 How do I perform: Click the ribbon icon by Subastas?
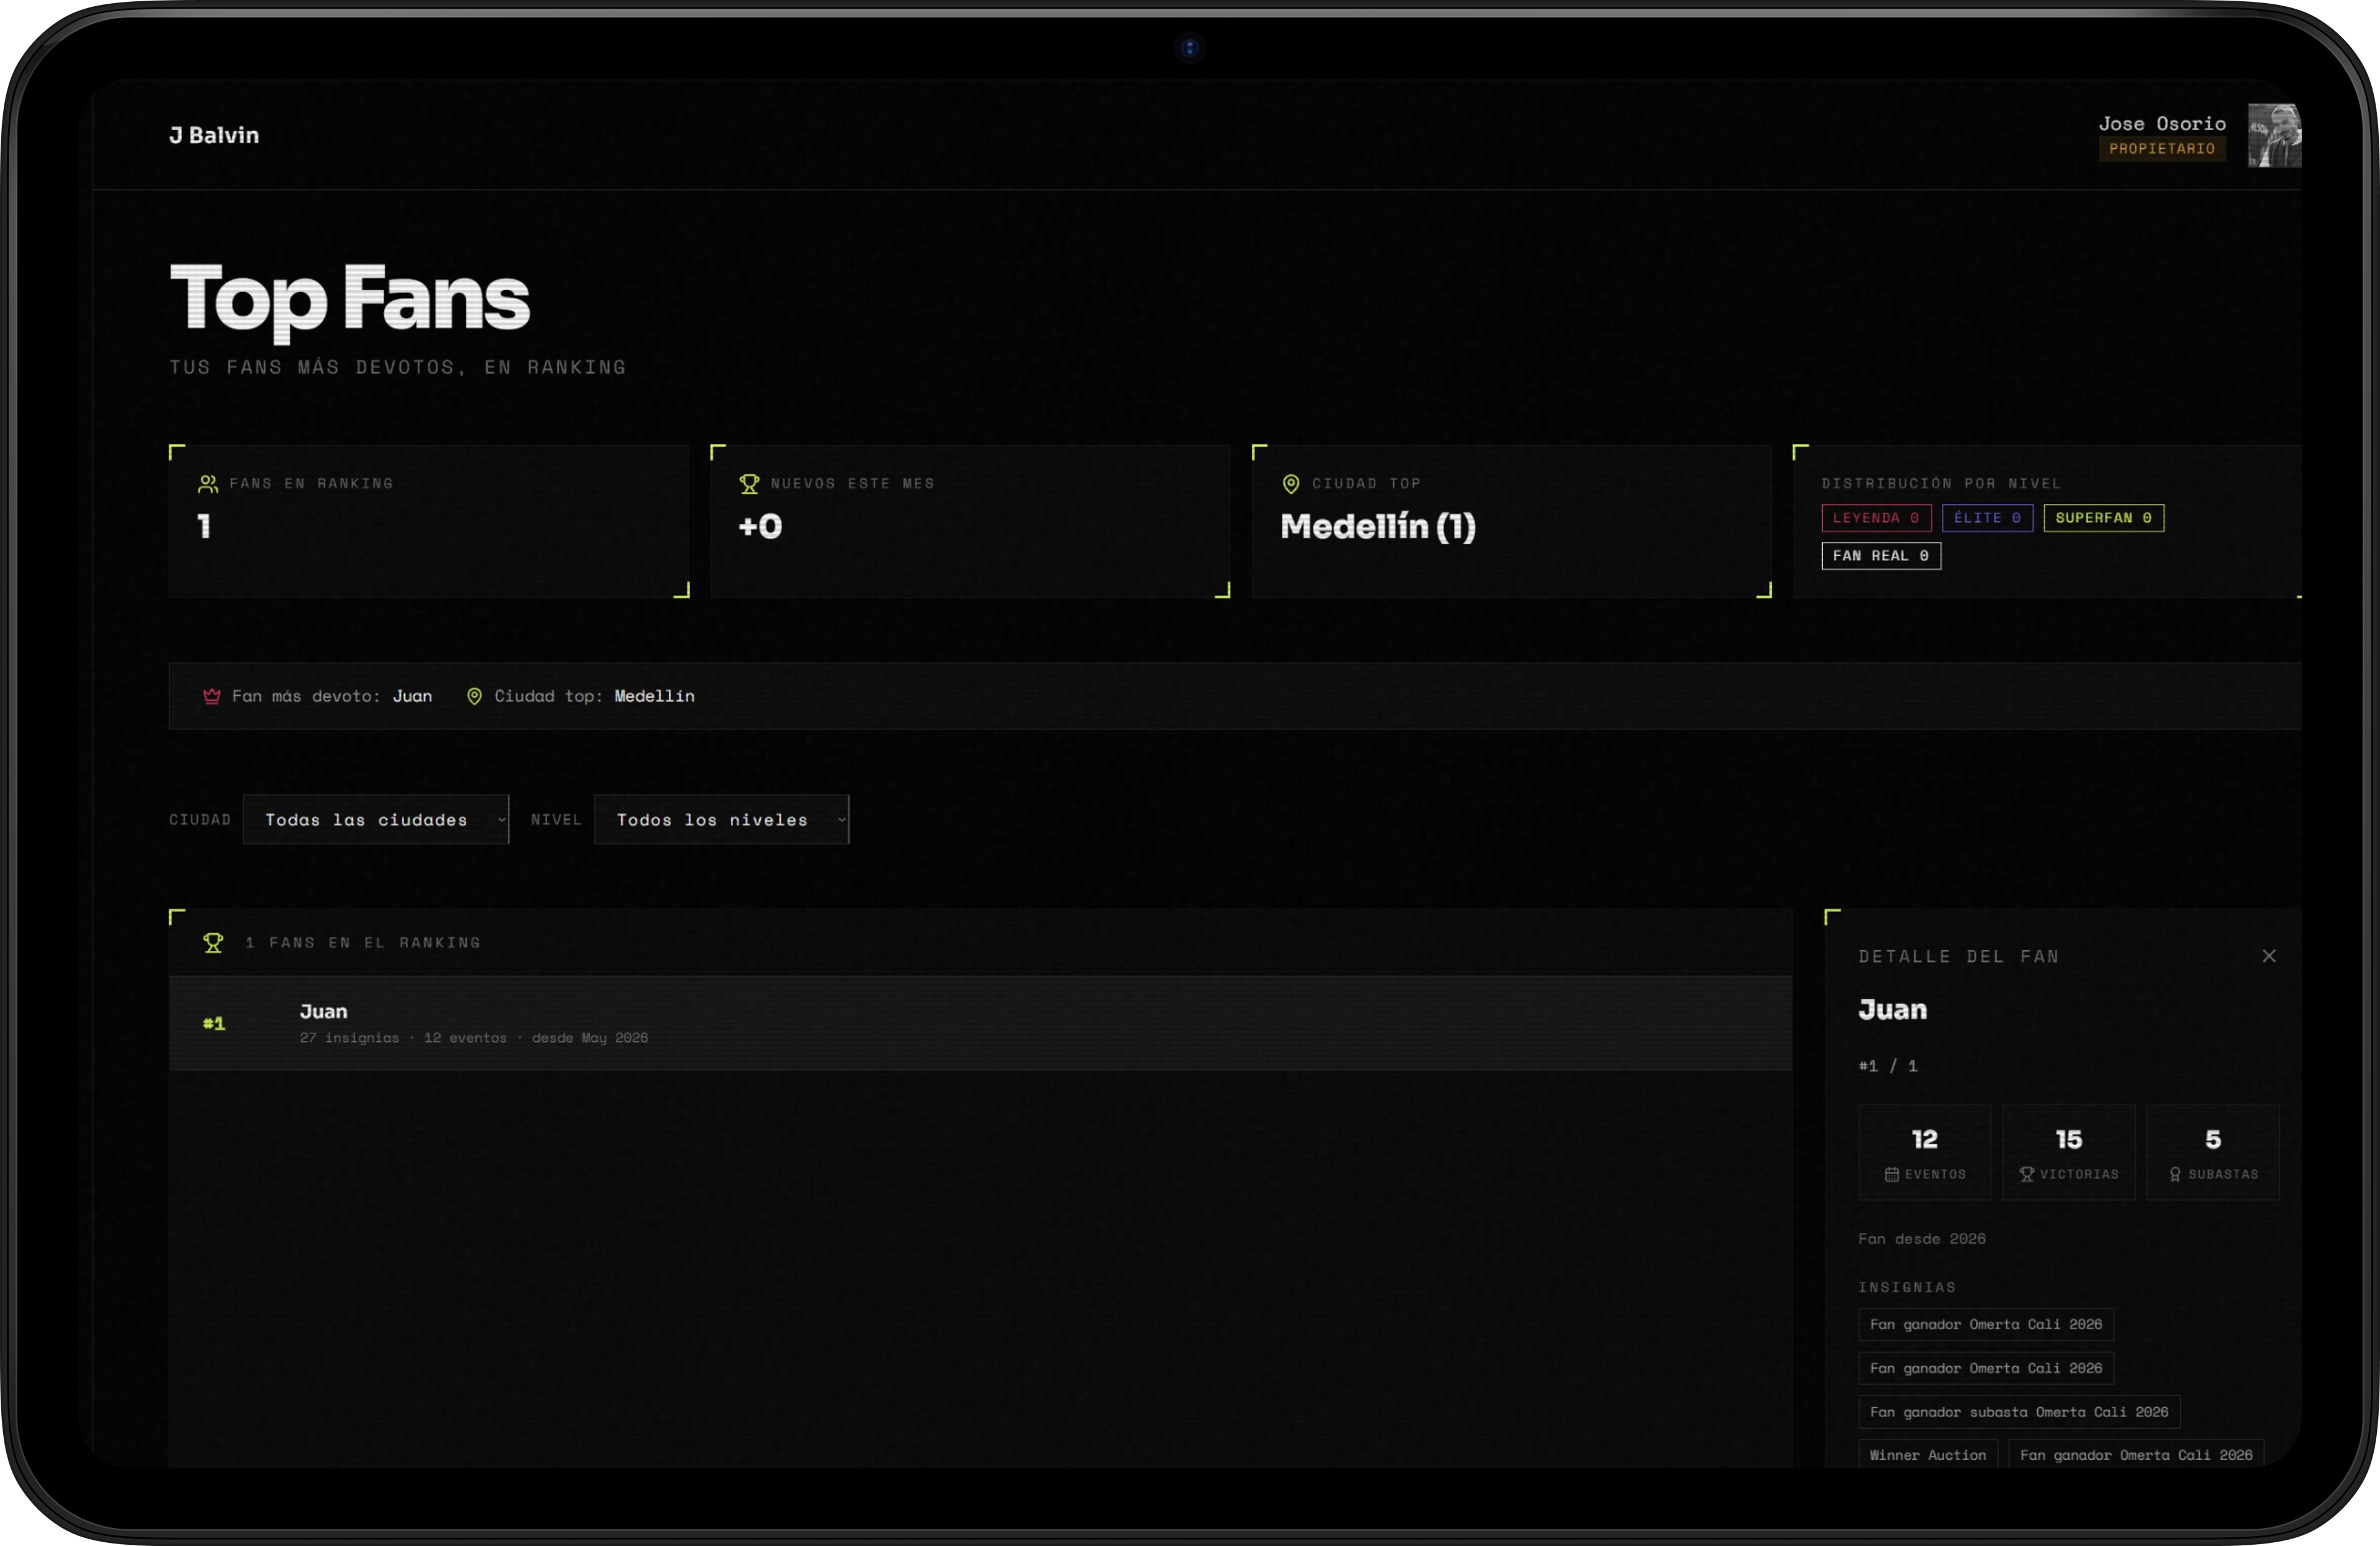(2174, 1174)
